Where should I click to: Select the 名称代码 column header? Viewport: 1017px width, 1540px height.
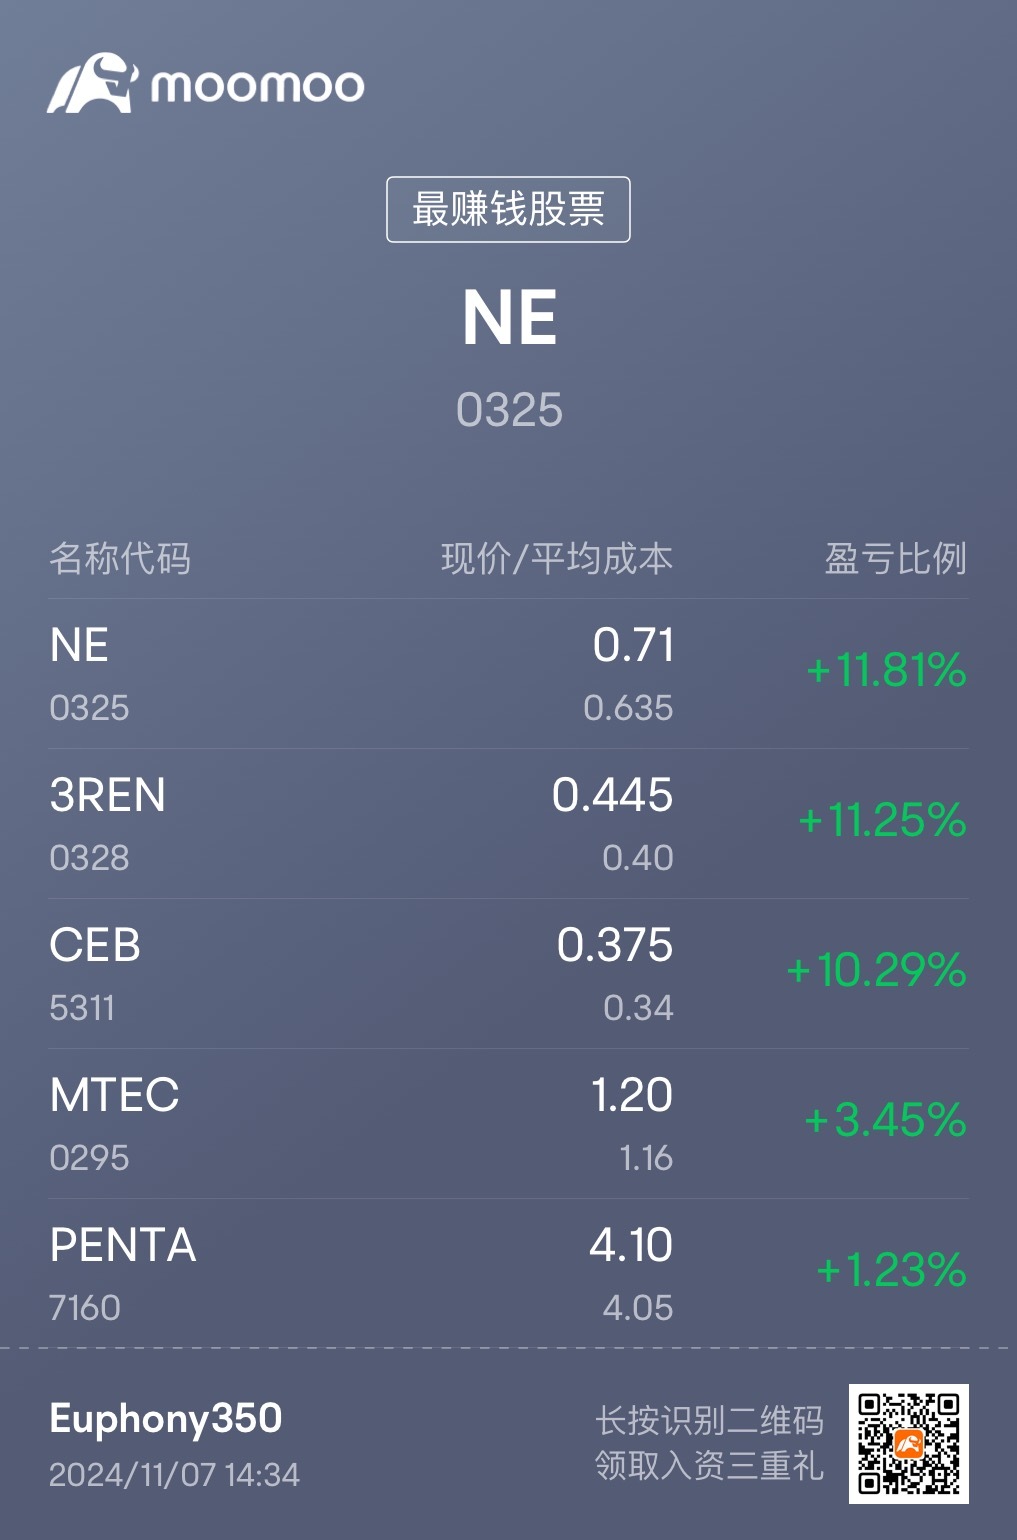pyautogui.click(x=120, y=558)
